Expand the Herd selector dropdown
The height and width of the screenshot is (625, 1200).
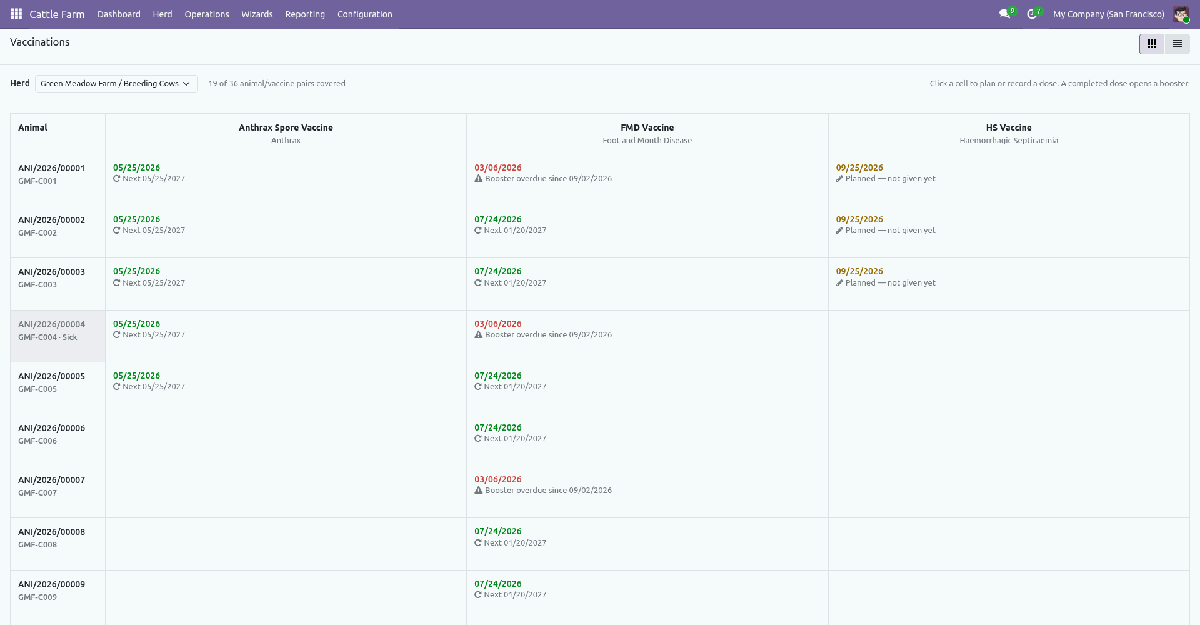(116, 84)
